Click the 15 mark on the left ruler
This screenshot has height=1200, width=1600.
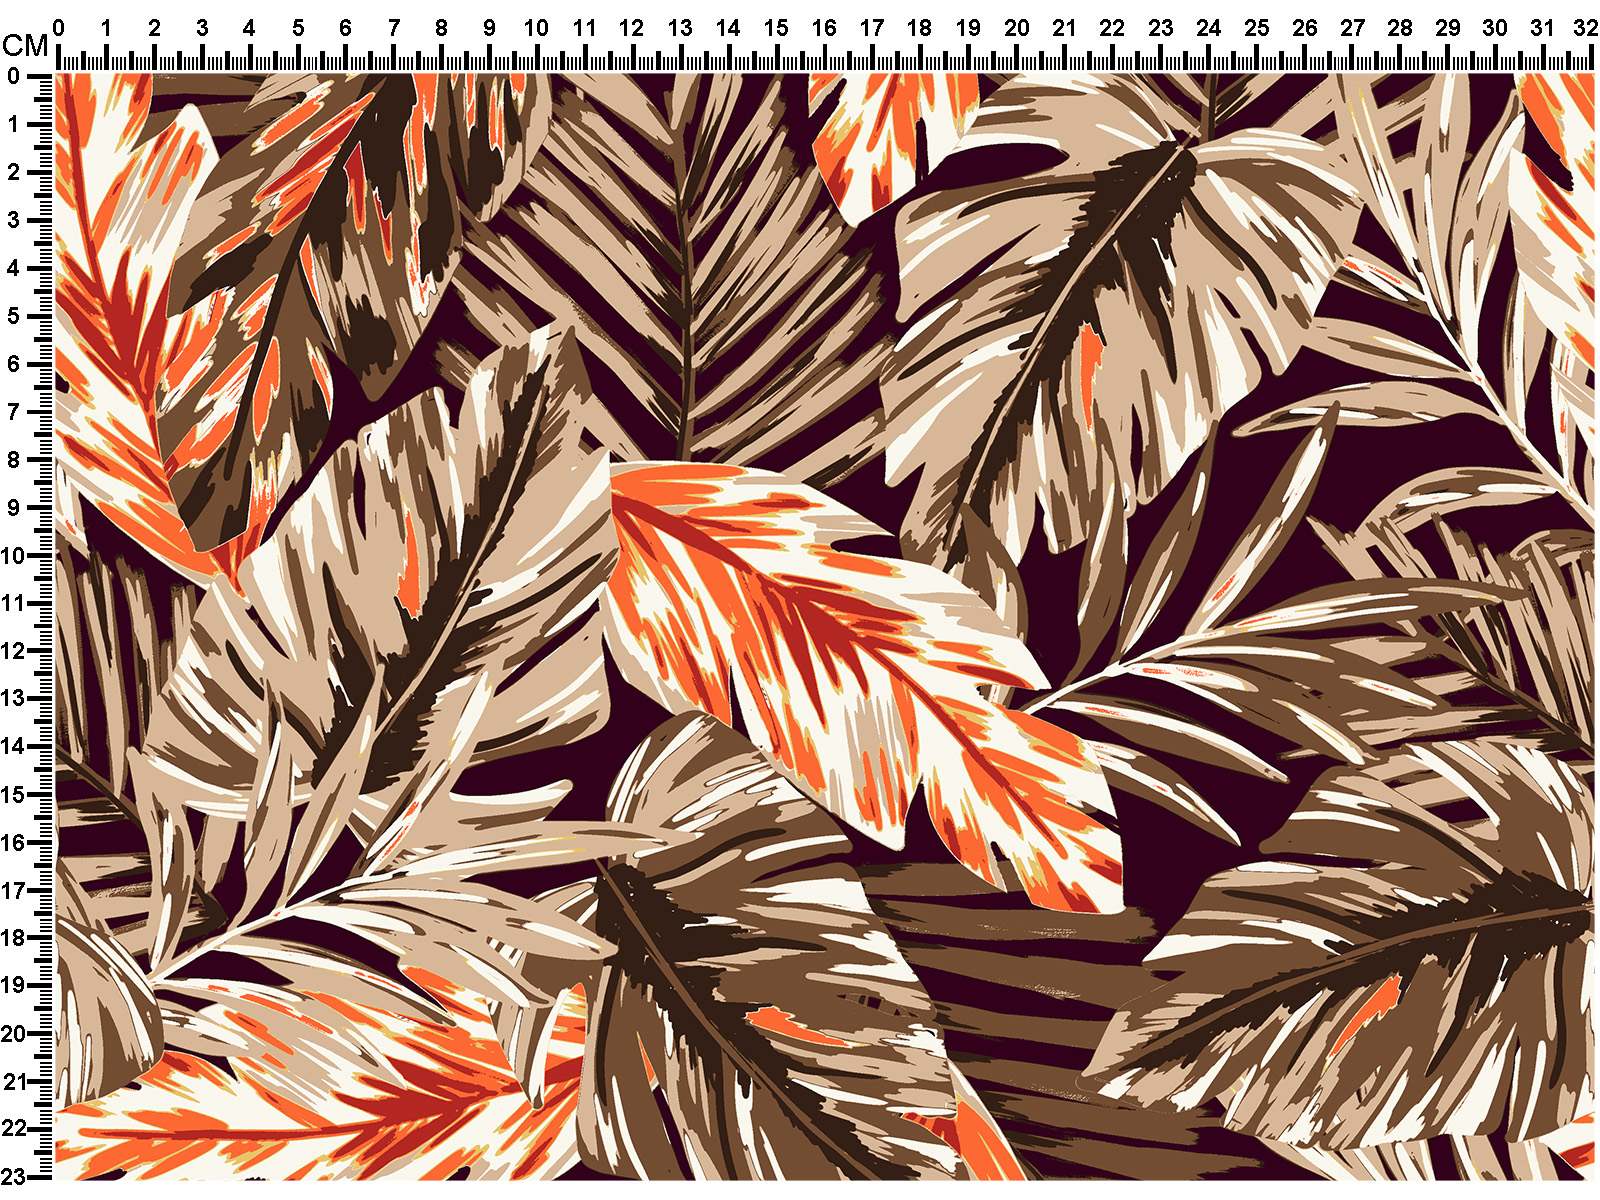12,795
